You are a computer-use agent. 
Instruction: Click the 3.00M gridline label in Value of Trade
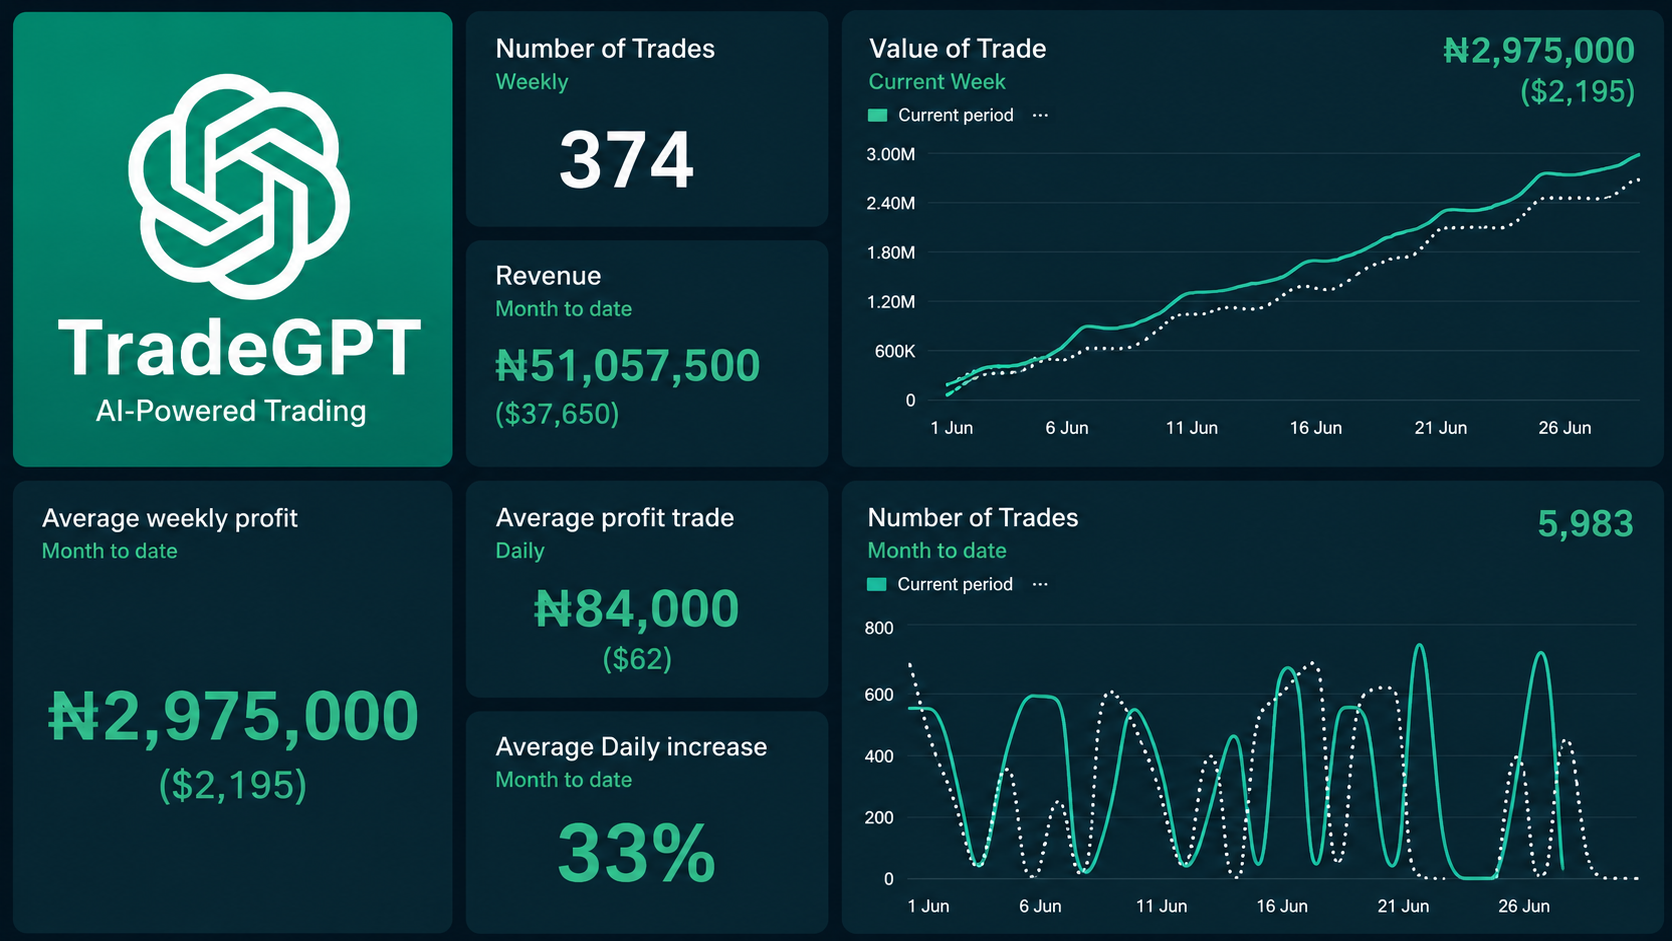[x=890, y=154]
